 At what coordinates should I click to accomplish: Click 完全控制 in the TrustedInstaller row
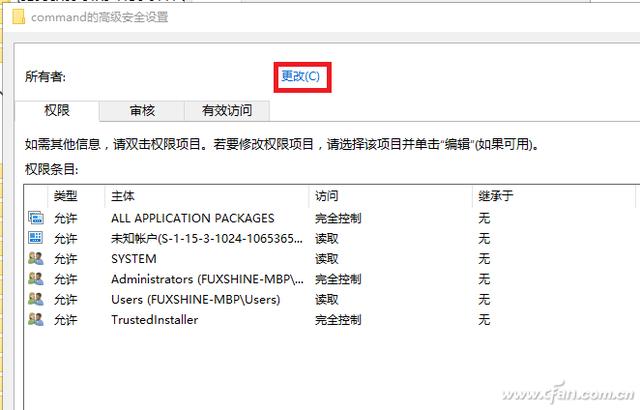point(338,319)
